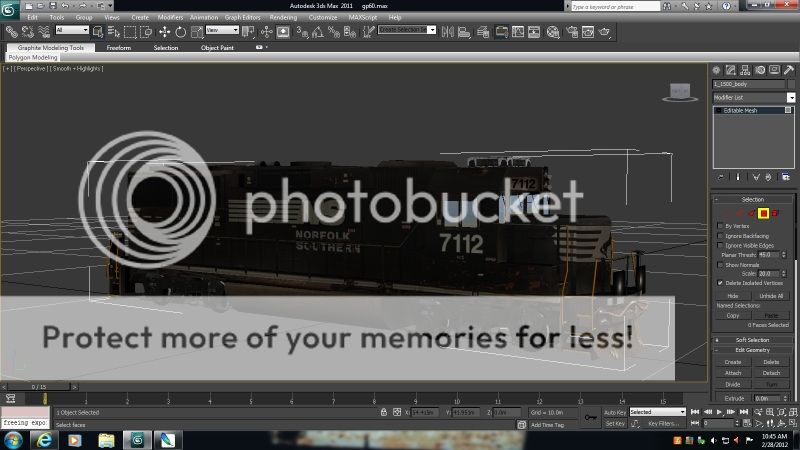
Task: Click the selection lock toggle in status bar
Action: tap(383, 412)
